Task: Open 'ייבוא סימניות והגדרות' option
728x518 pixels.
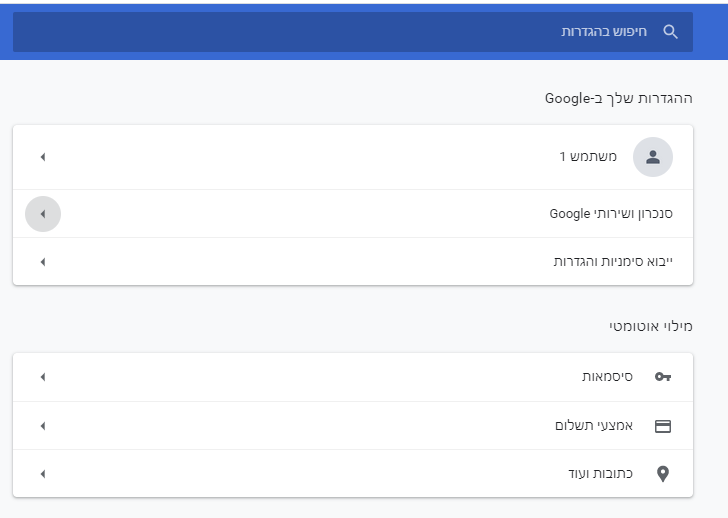Action: pyautogui.click(x=613, y=261)
